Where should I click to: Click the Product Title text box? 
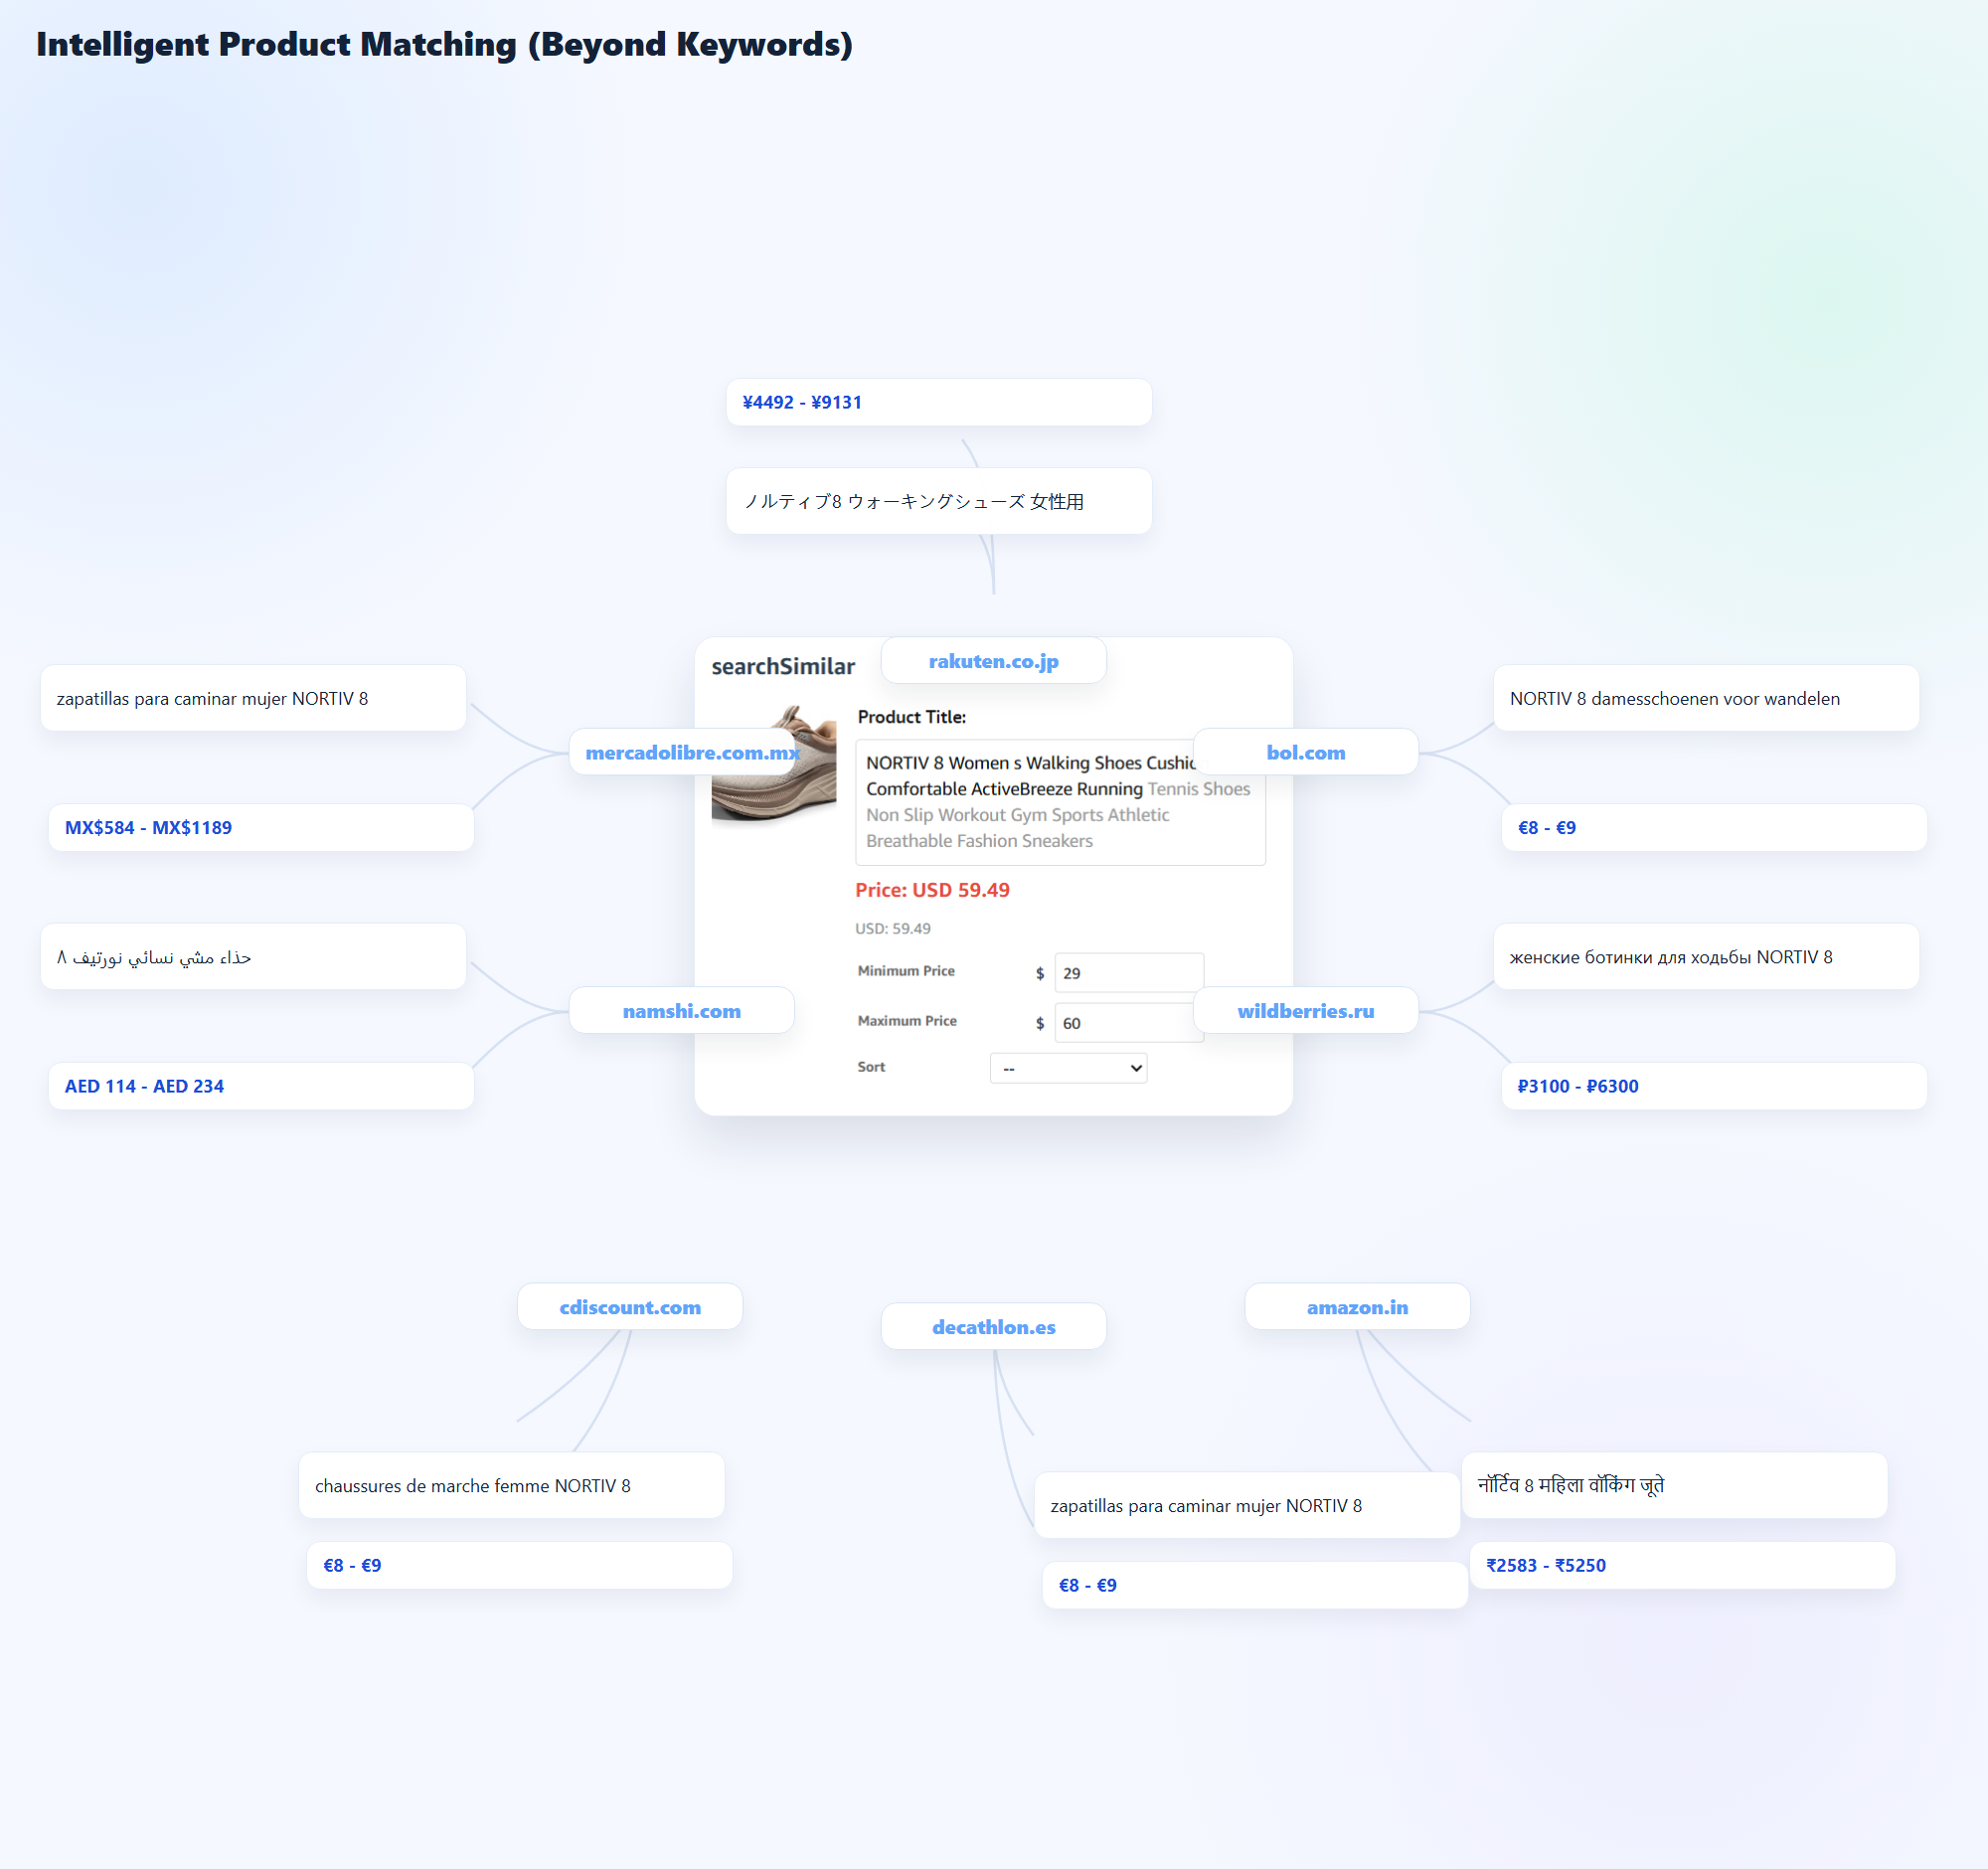(x=1060, y=802)
